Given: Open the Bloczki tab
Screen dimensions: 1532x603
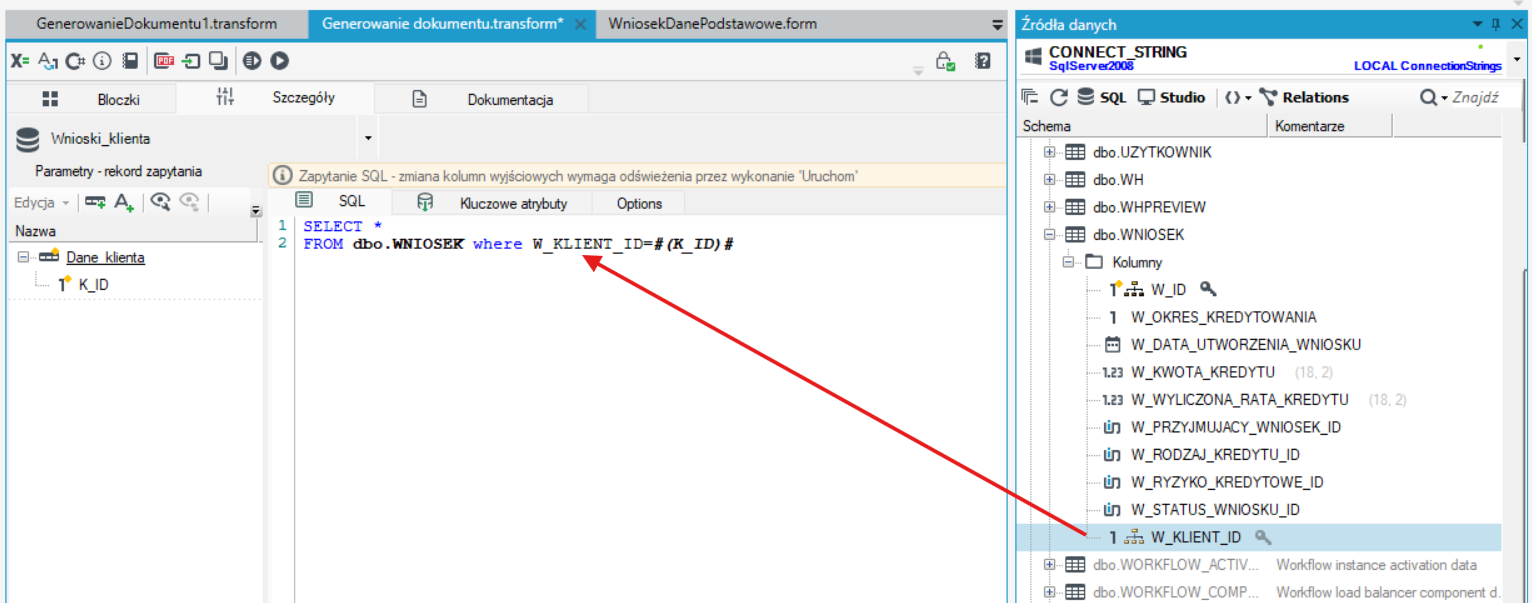Looking at the screenshot, I should (x=91, y=99).
